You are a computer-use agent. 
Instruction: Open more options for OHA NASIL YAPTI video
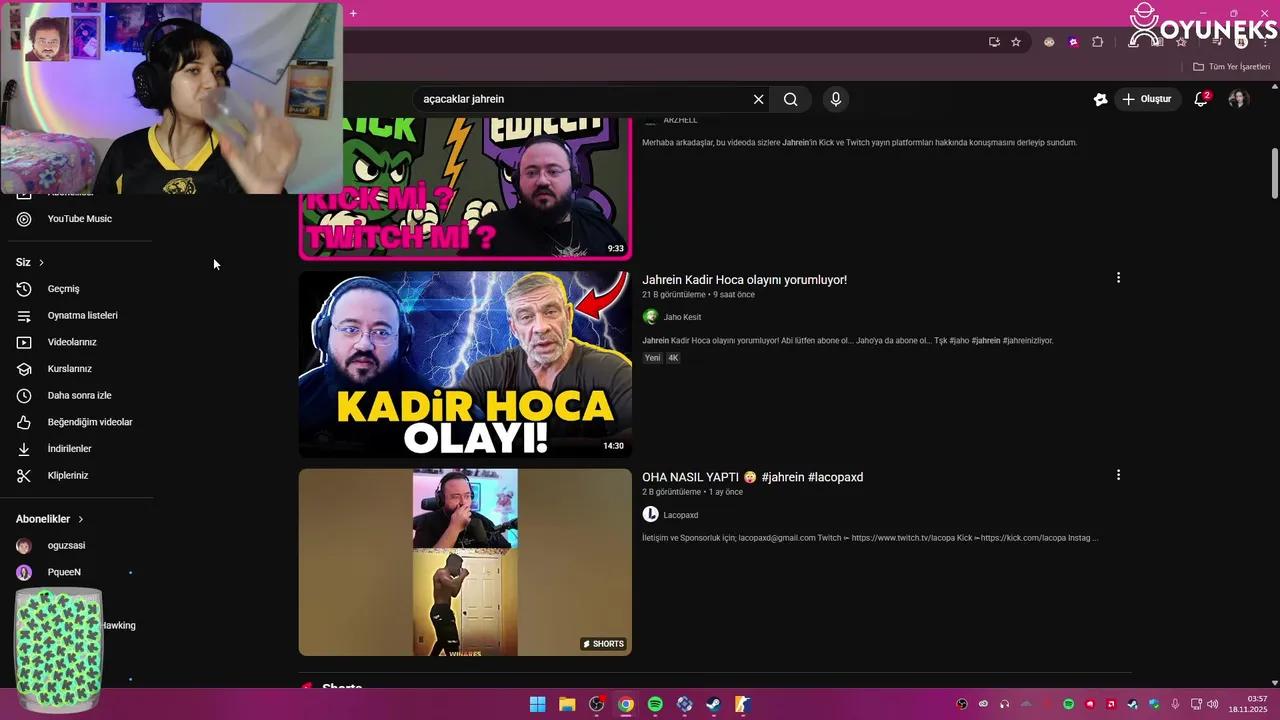[x=1118, y=475]
